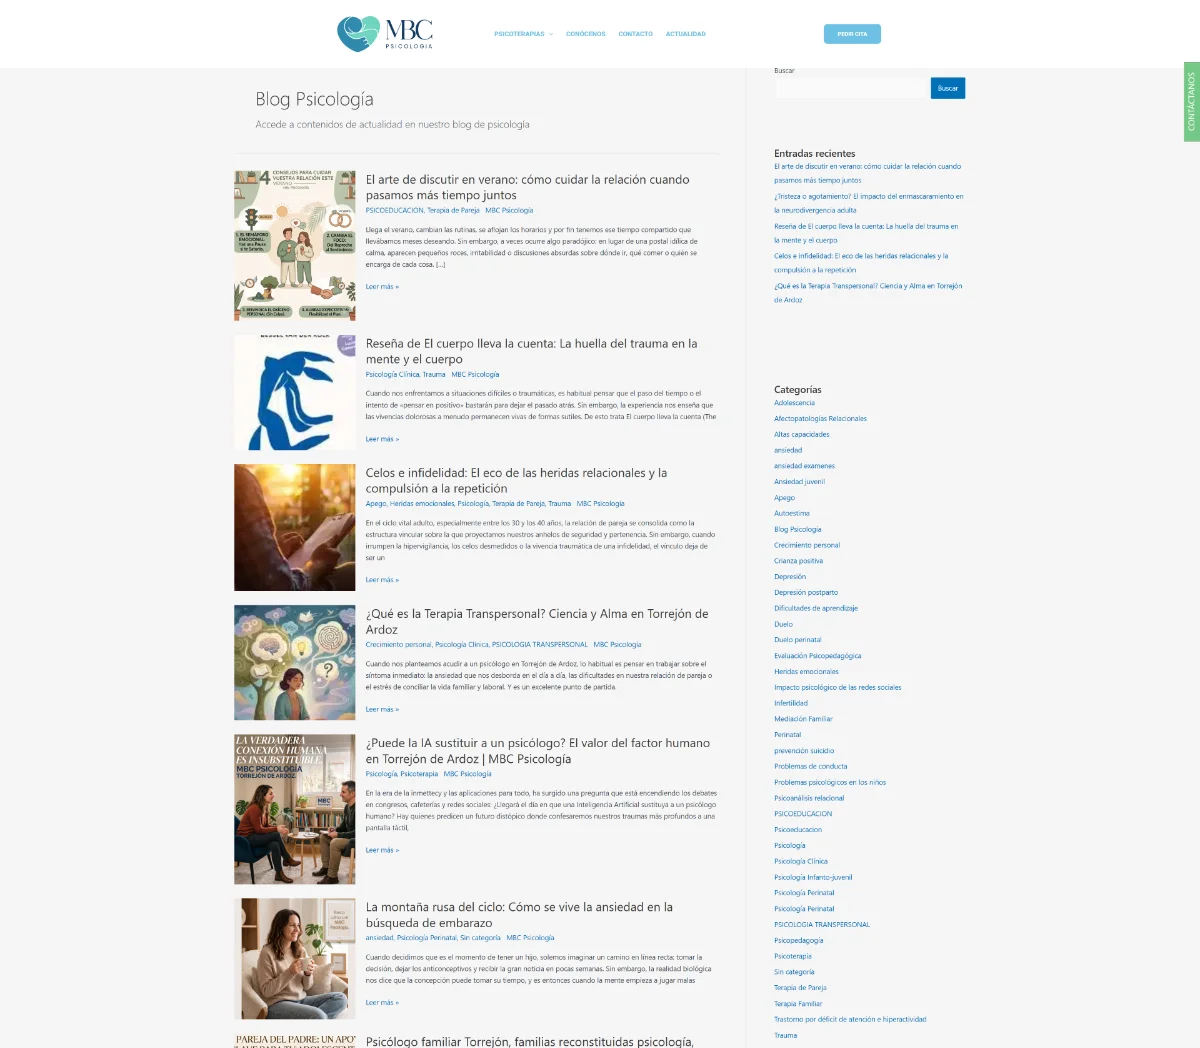This screenshot has height=1048, width=1200.
Task: Select Terapia Familiar category
Action: coord(798,1004)
